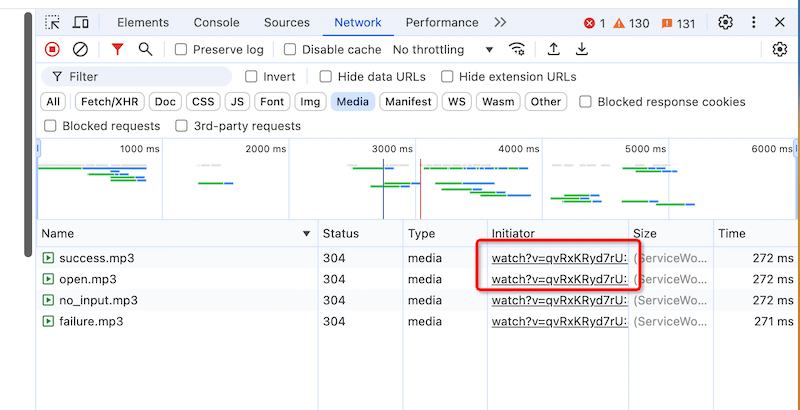Open the Sources tab
Screen dimensions: 800x410
tap(287, 22)
